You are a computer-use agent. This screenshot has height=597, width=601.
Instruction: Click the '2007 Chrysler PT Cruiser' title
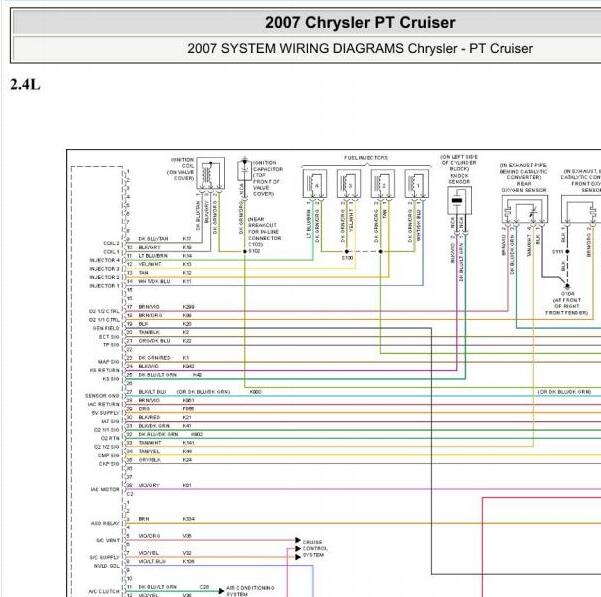pyautogui.click(x=360, y=22)
